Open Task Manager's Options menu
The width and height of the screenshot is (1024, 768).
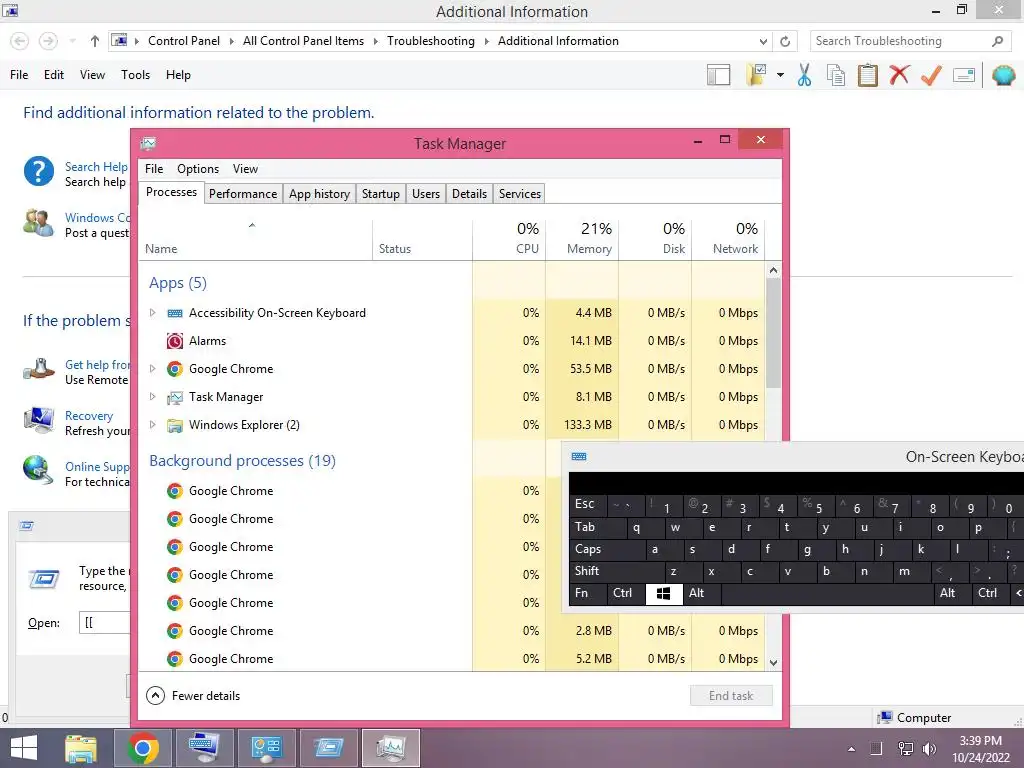pyautogui.click(x=198, y=168)
